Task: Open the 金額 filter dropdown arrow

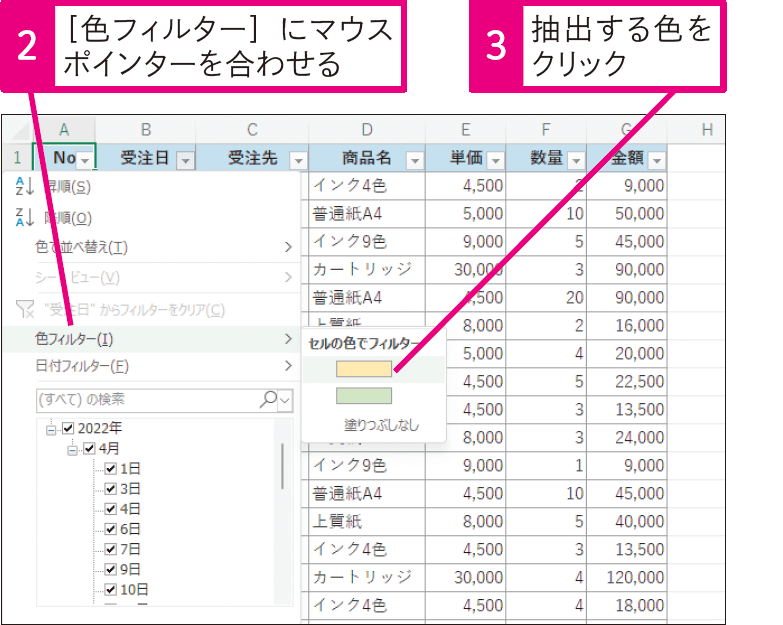Action: click(x=657, y=161)
